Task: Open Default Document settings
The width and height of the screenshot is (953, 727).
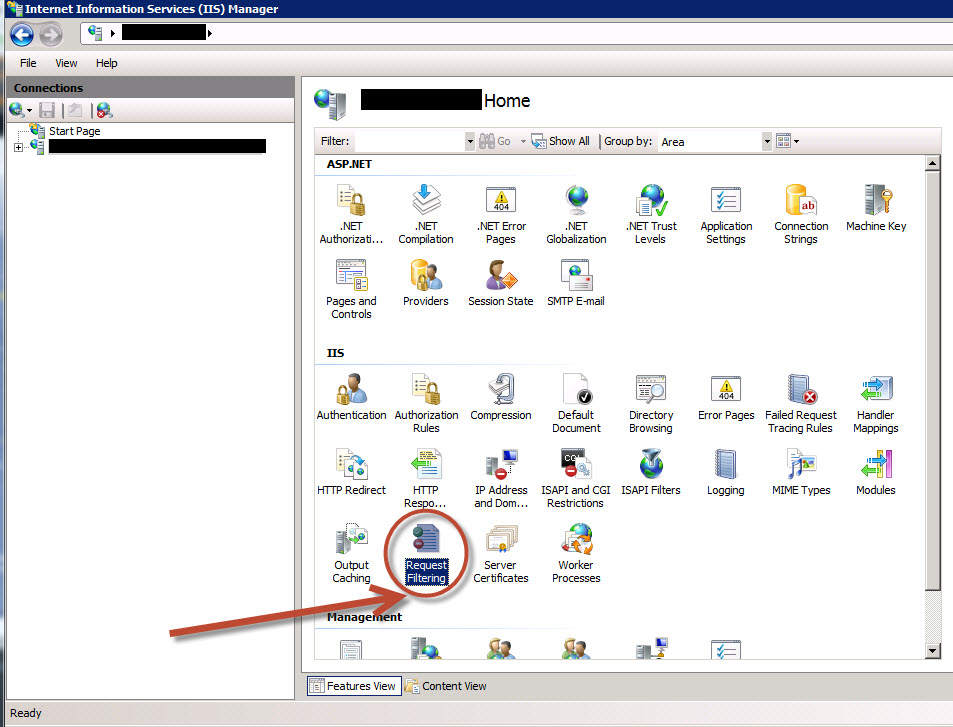Action: point(576,404)
